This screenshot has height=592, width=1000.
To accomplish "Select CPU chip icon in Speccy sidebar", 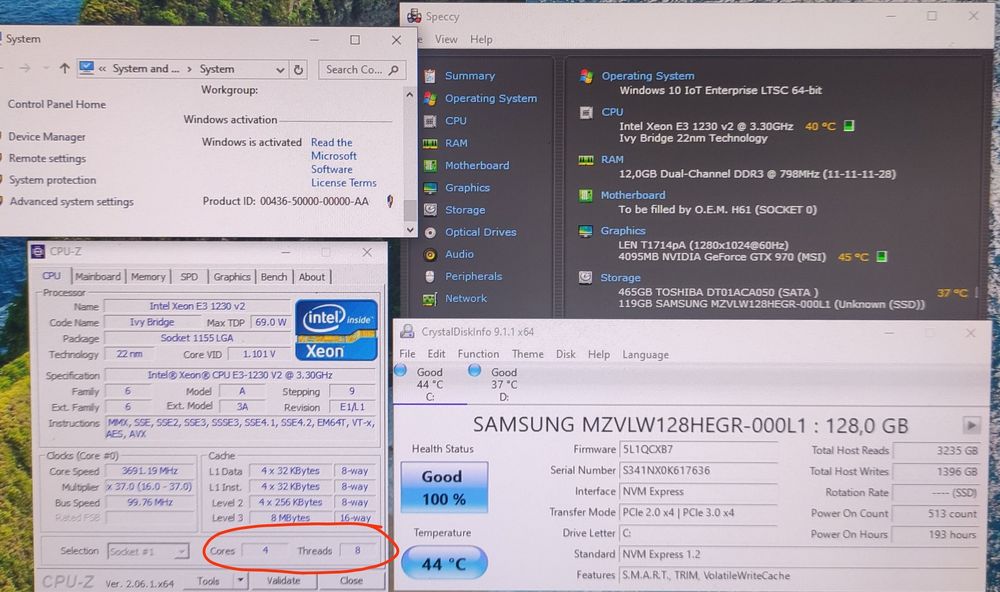I will (430, 121).
